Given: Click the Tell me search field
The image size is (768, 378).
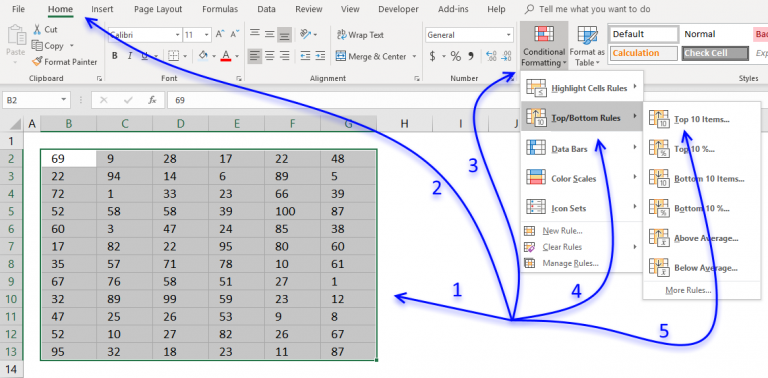Looking at the screenshot, I should (594, 9).
